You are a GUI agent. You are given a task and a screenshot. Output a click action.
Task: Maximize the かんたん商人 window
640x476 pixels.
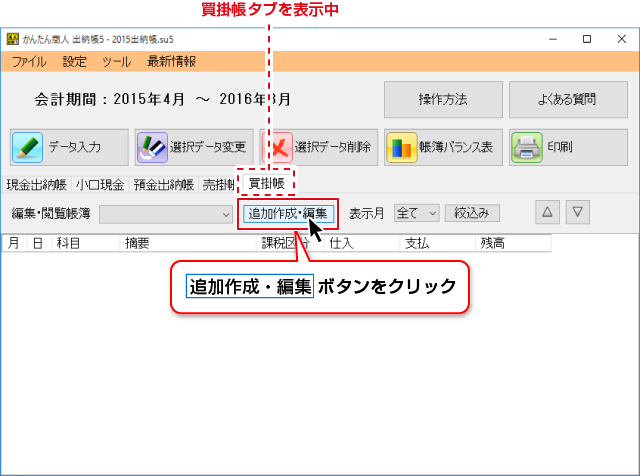tap(587, 39)
